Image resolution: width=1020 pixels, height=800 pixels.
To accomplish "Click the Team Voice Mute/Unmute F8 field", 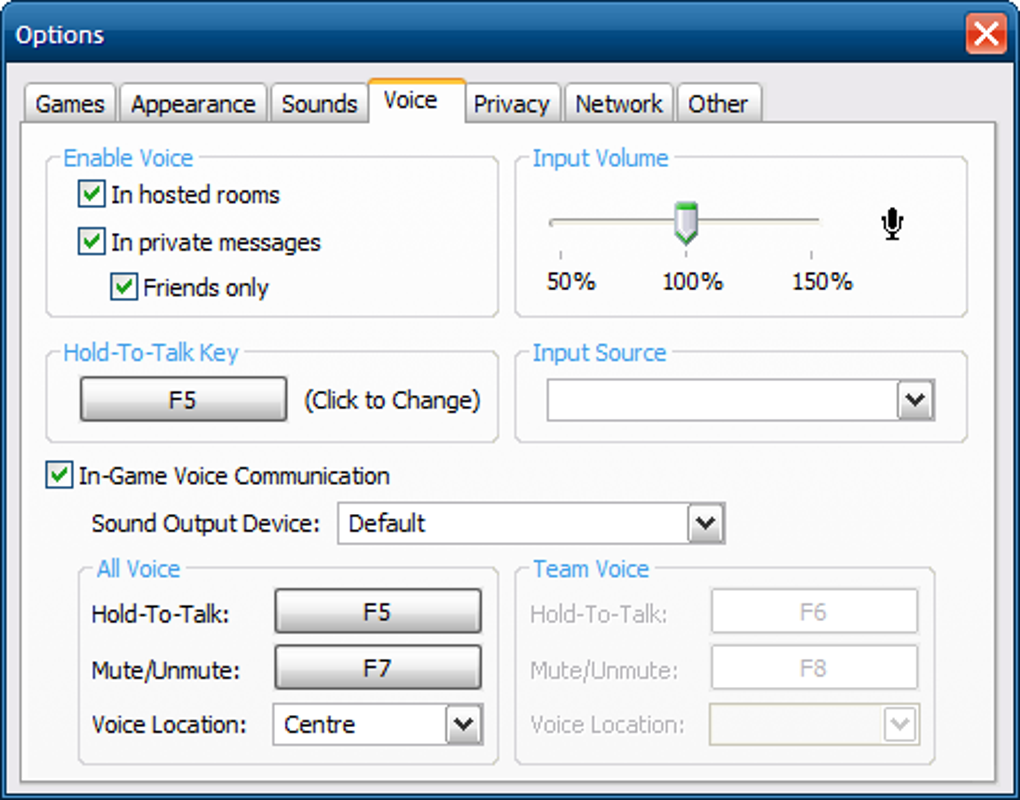I will 814,667.
